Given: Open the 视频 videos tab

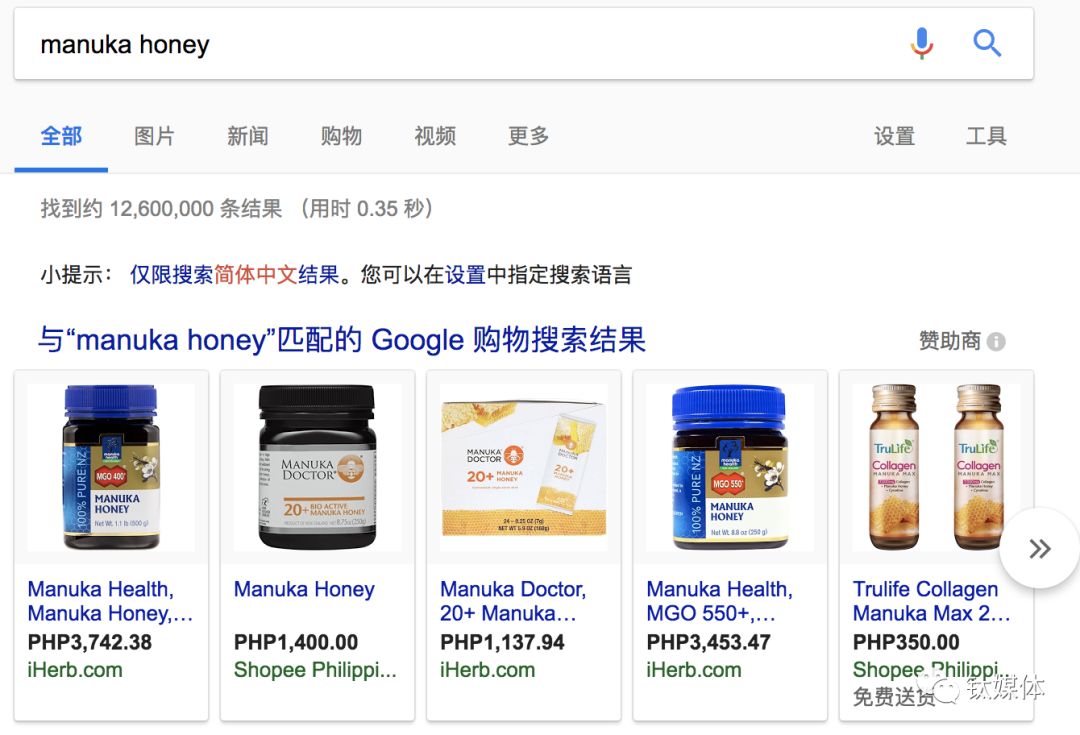Looking at the screenshot, I should 435,136.
